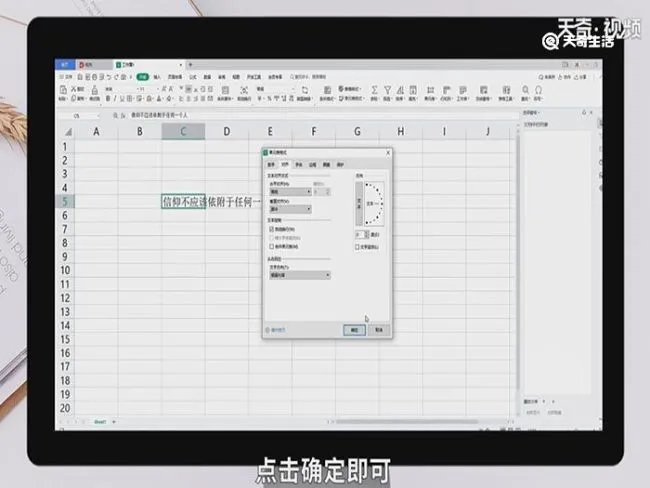Click the Cut scissors icon
This screenshot has width=650, height=488.
coord(74,89)
